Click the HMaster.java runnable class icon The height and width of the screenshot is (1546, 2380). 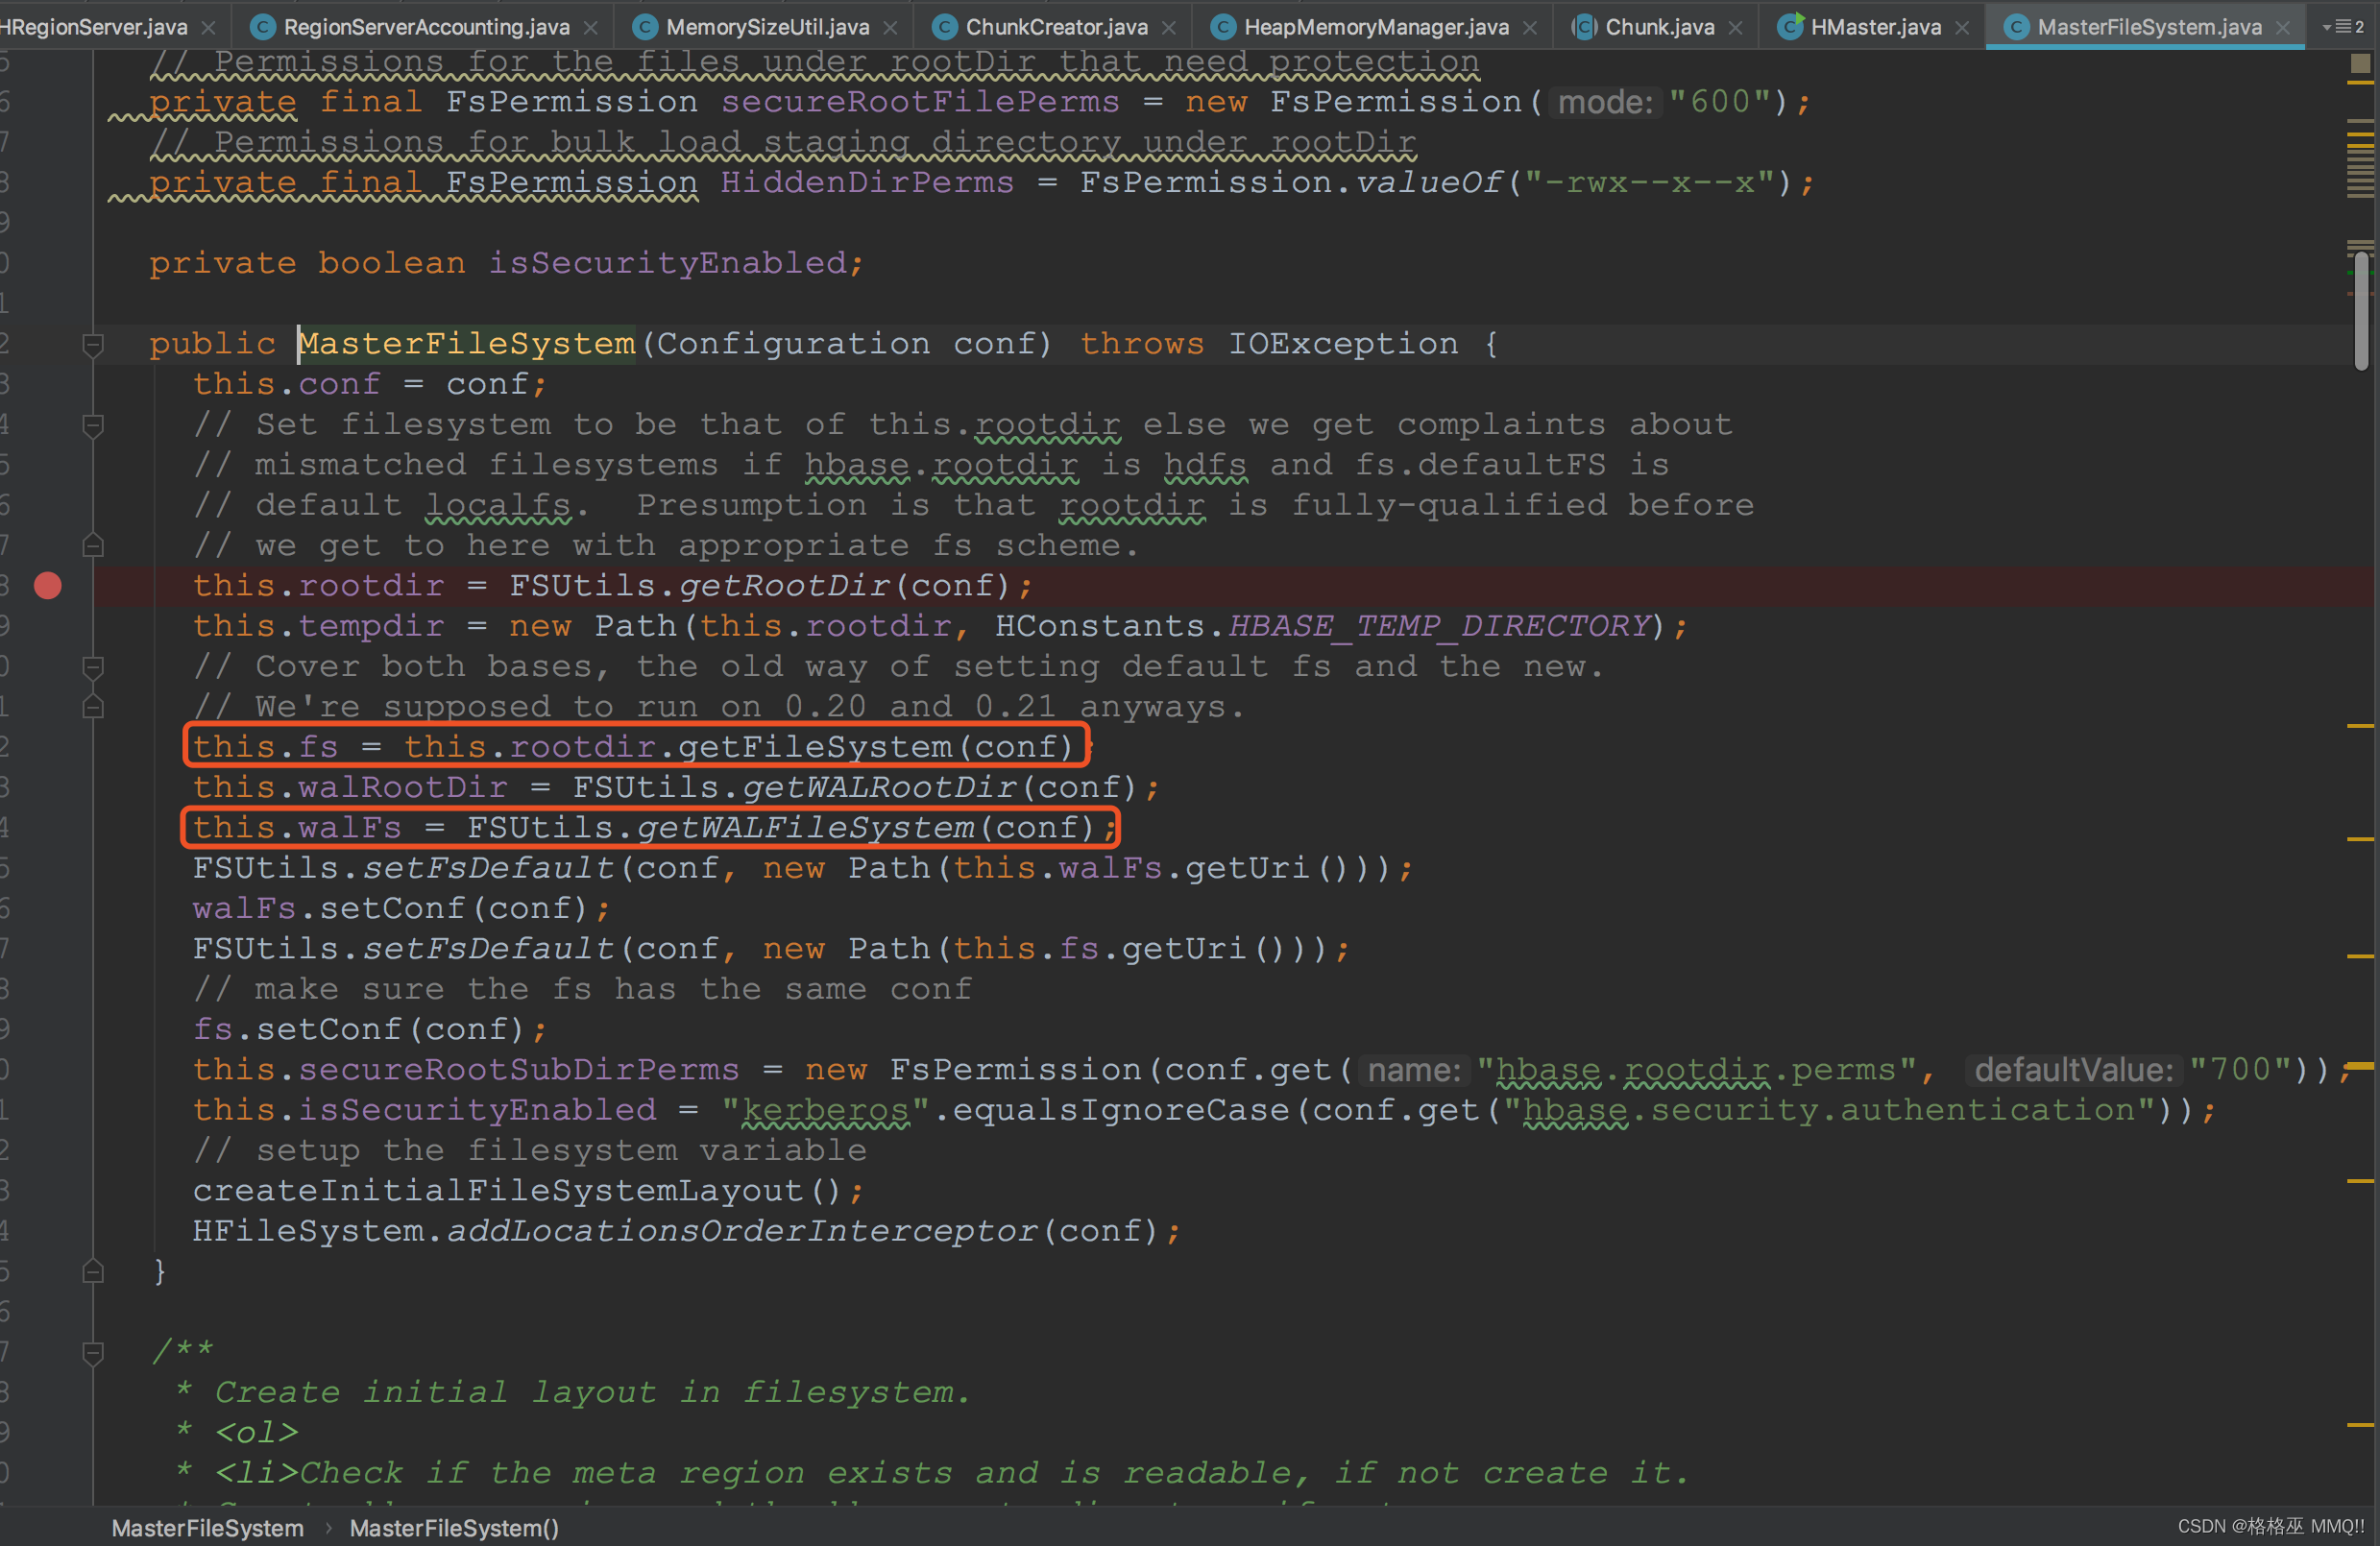(1790, 26)
